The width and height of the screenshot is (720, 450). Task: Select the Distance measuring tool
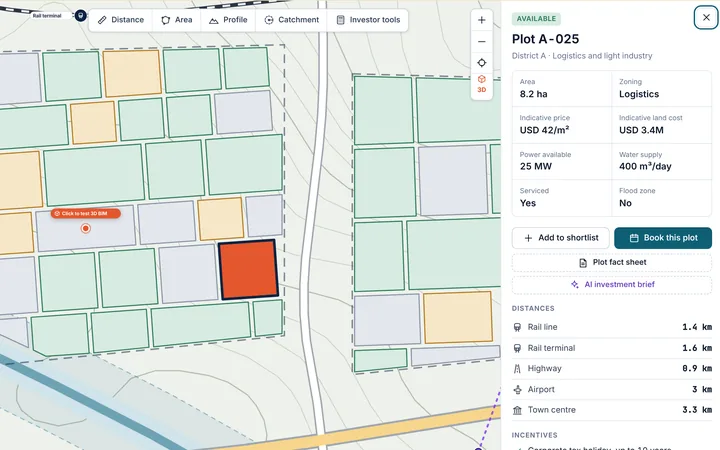pyautogui.click(x=121, y=20)
